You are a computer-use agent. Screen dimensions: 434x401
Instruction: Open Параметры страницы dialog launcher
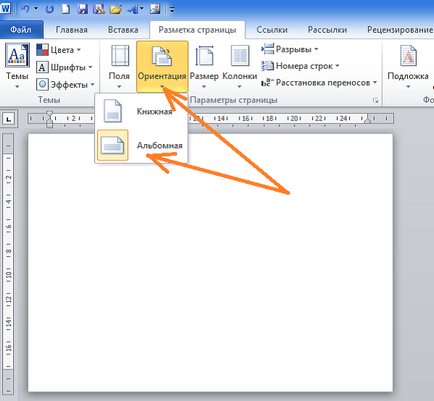coord(375,100)
